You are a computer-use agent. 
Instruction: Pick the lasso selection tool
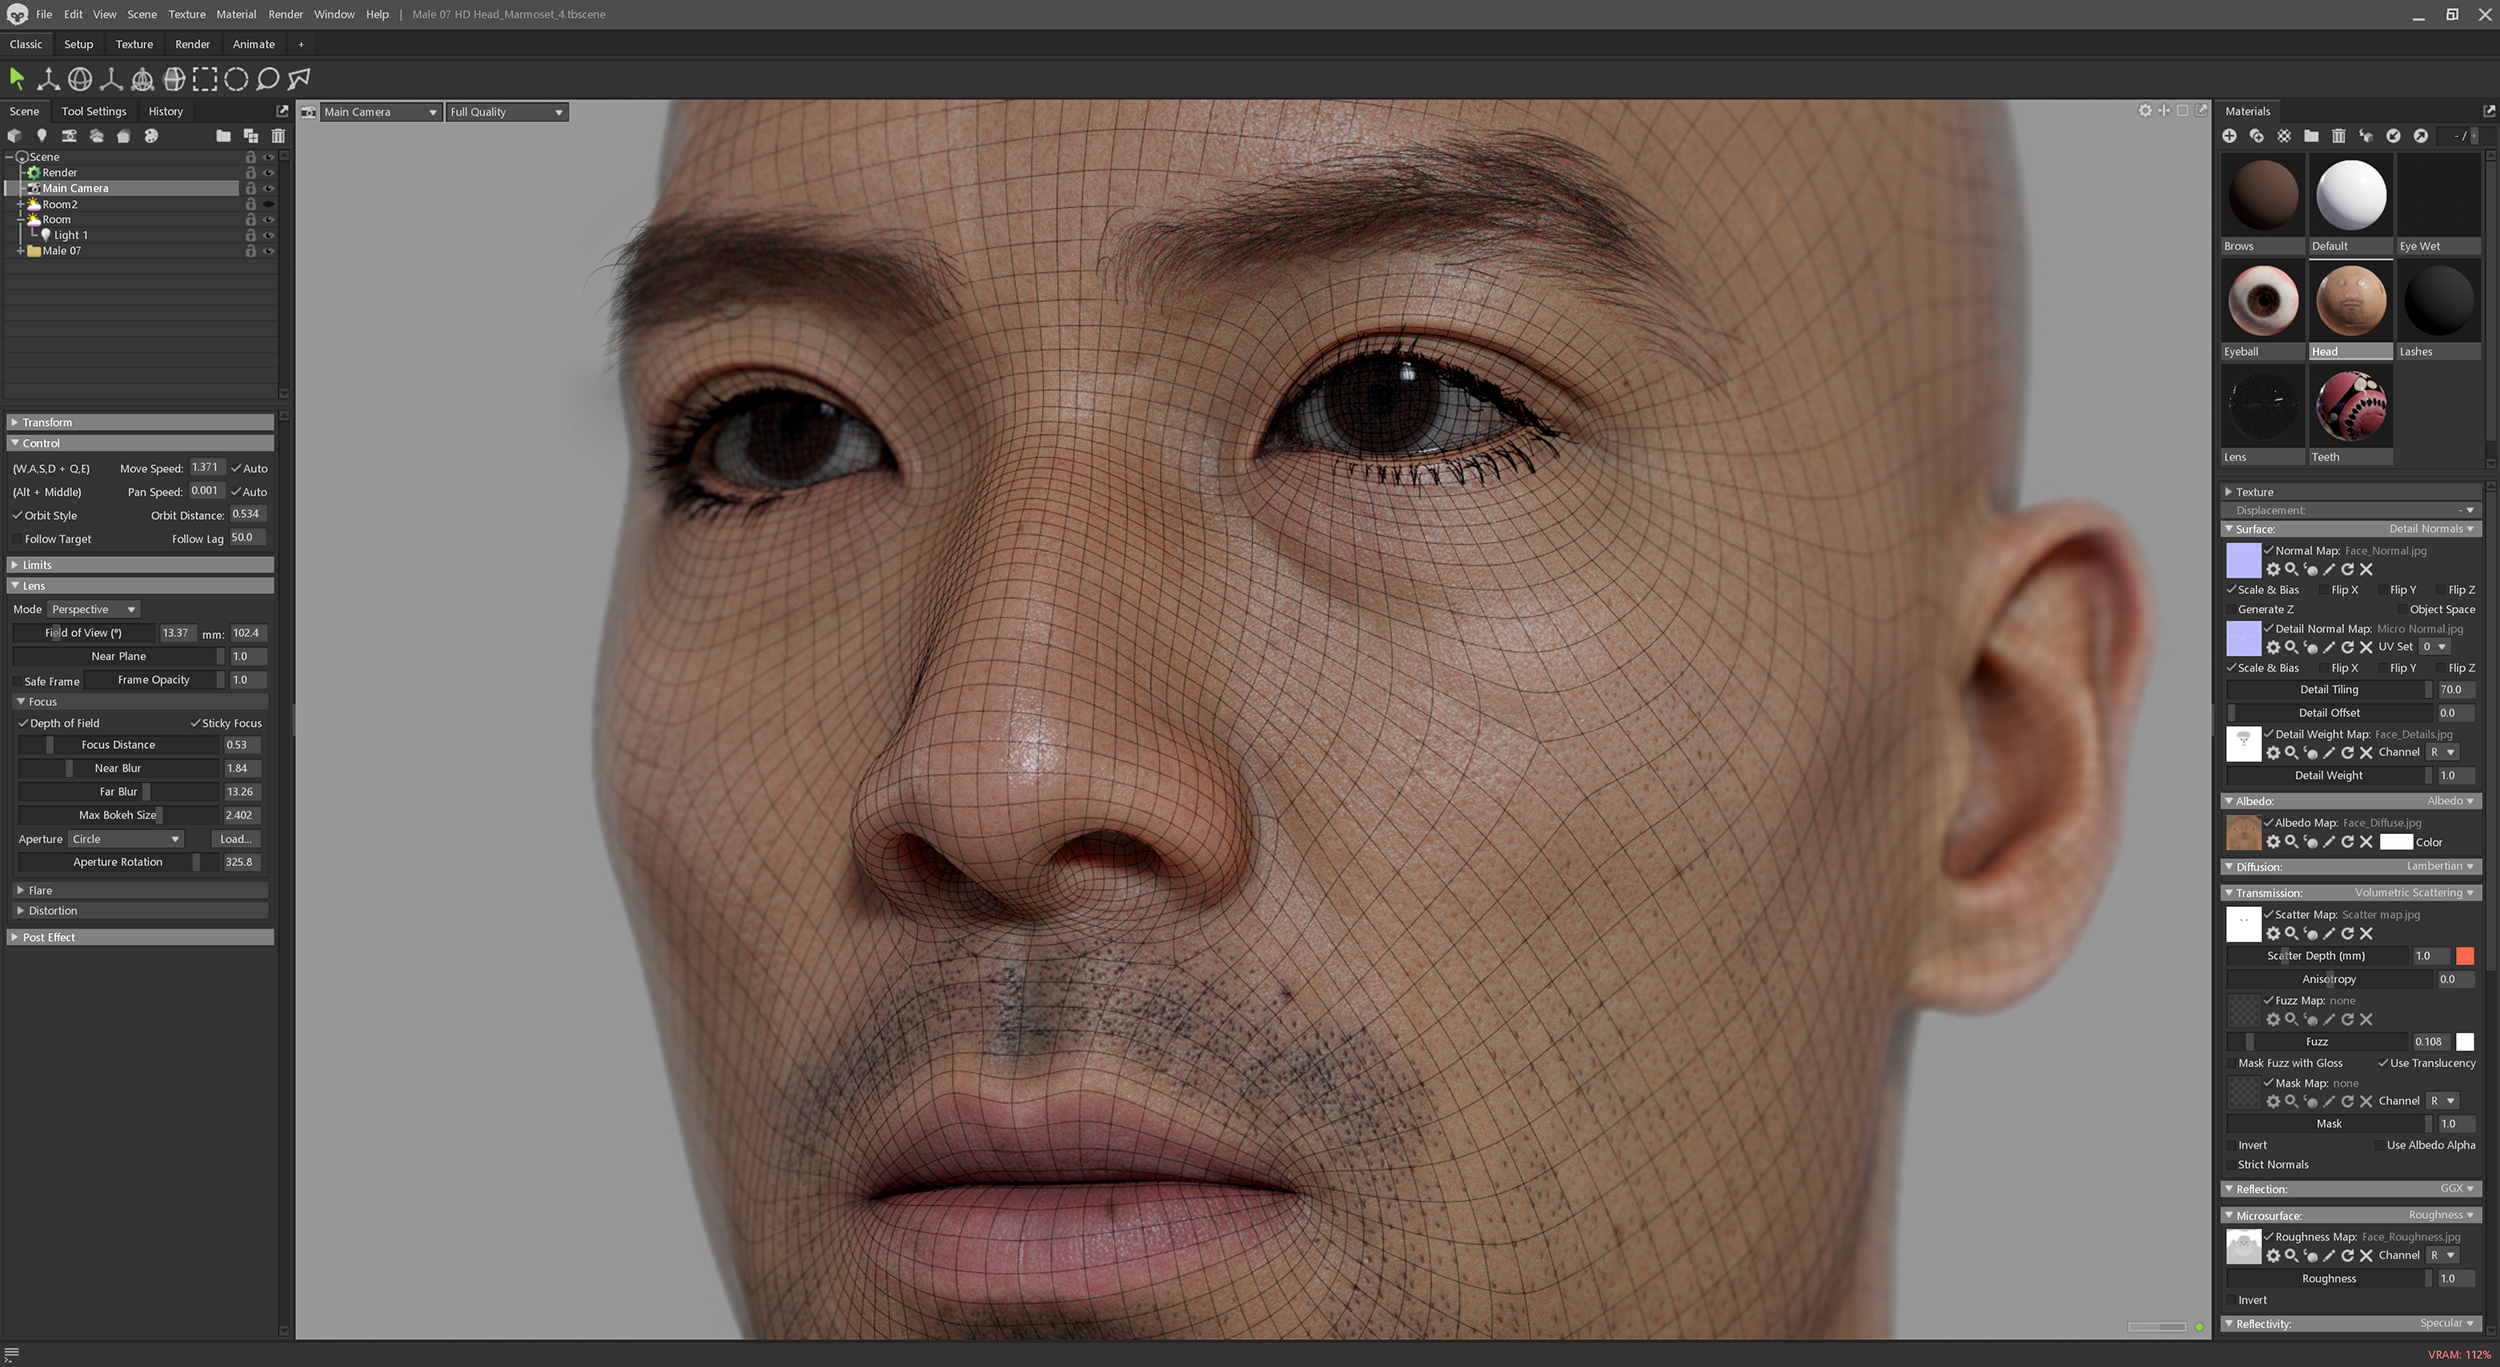(x=267, y=79)
